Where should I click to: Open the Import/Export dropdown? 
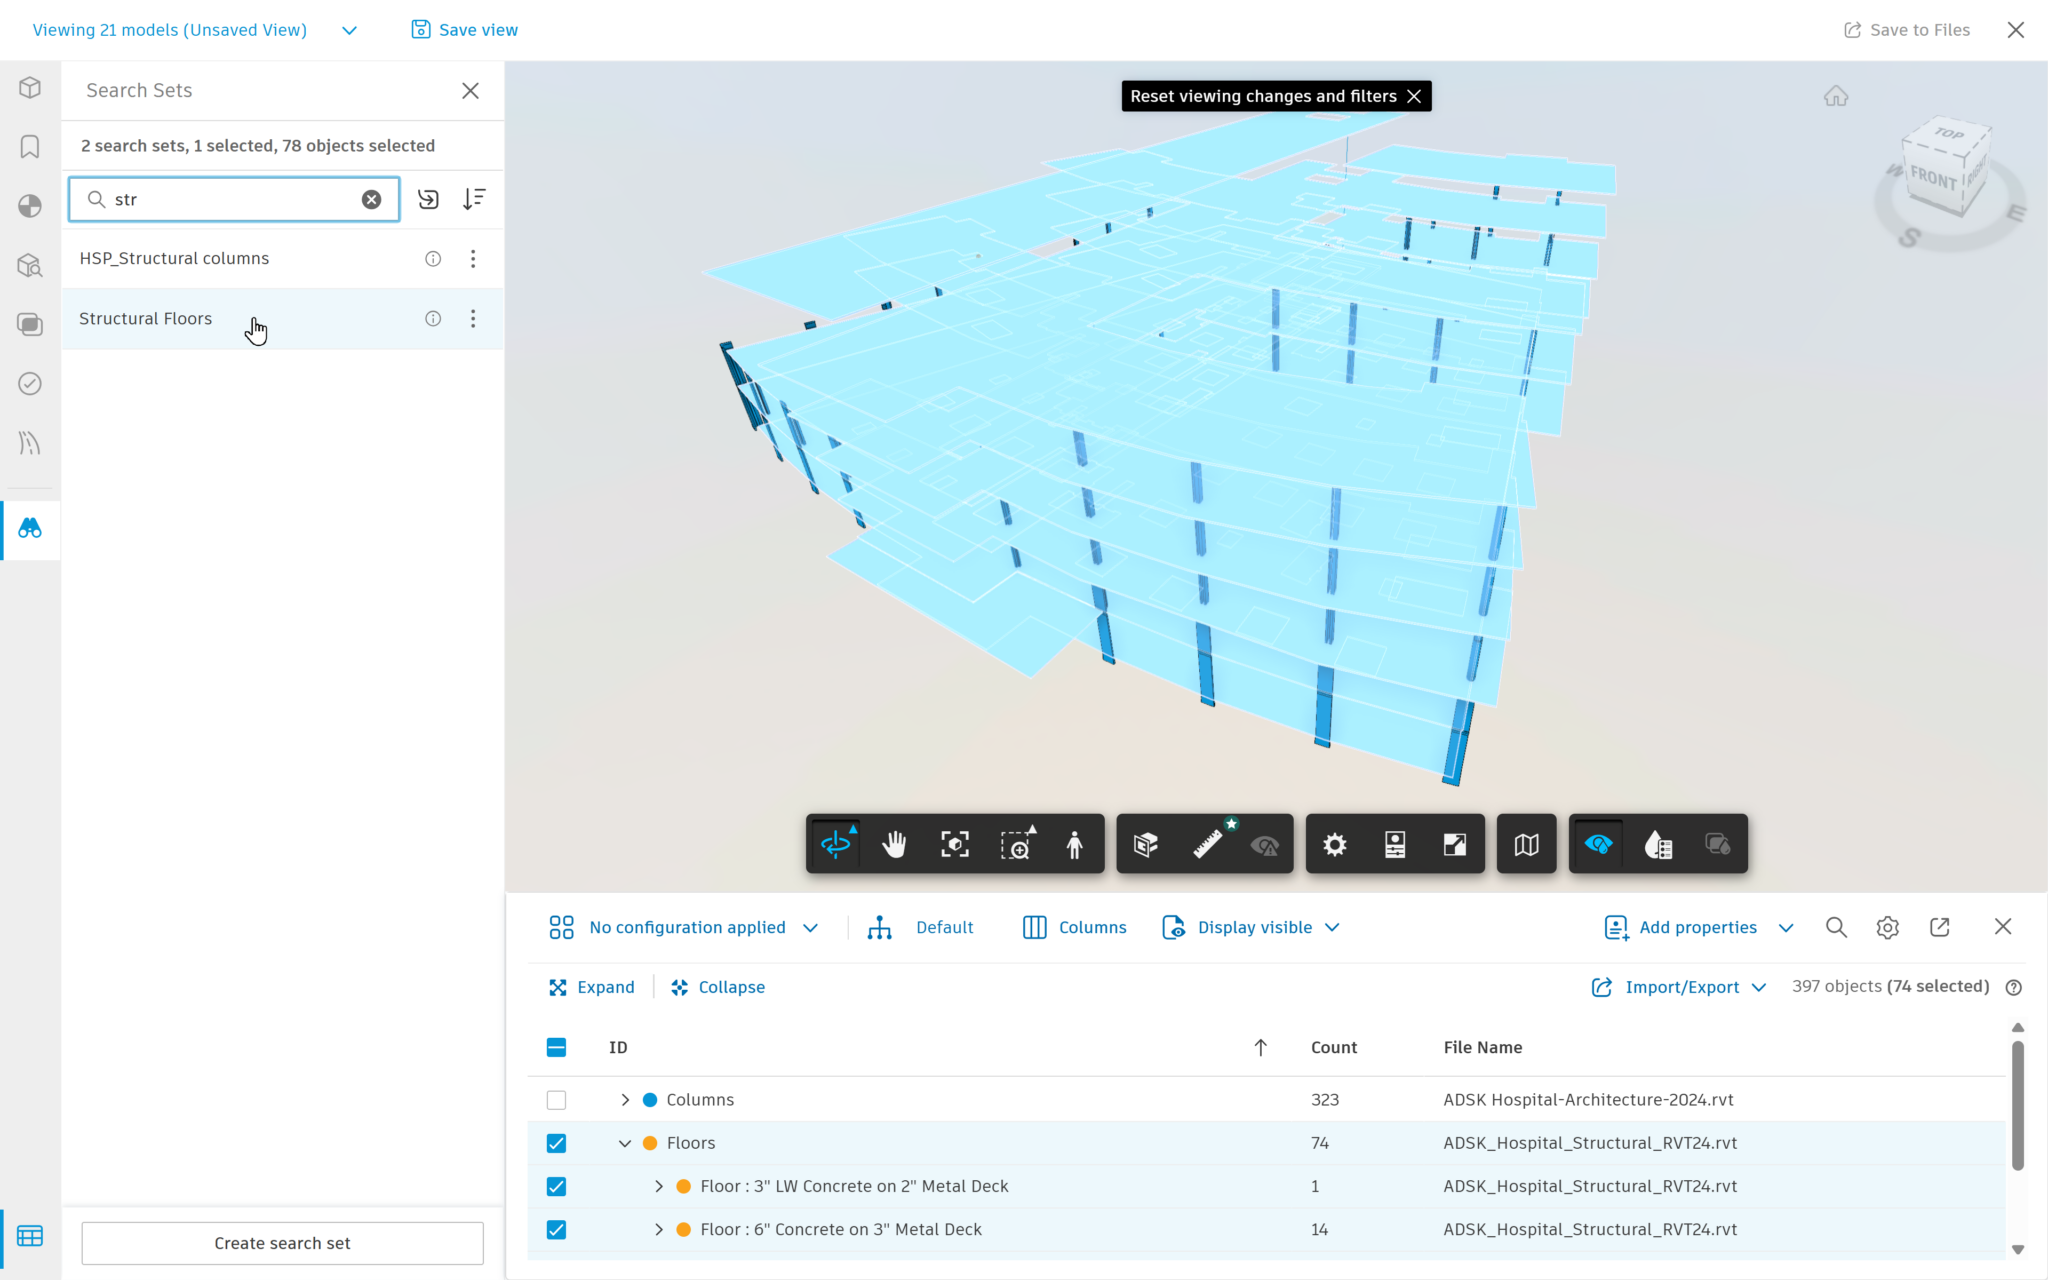(1679, 987)
